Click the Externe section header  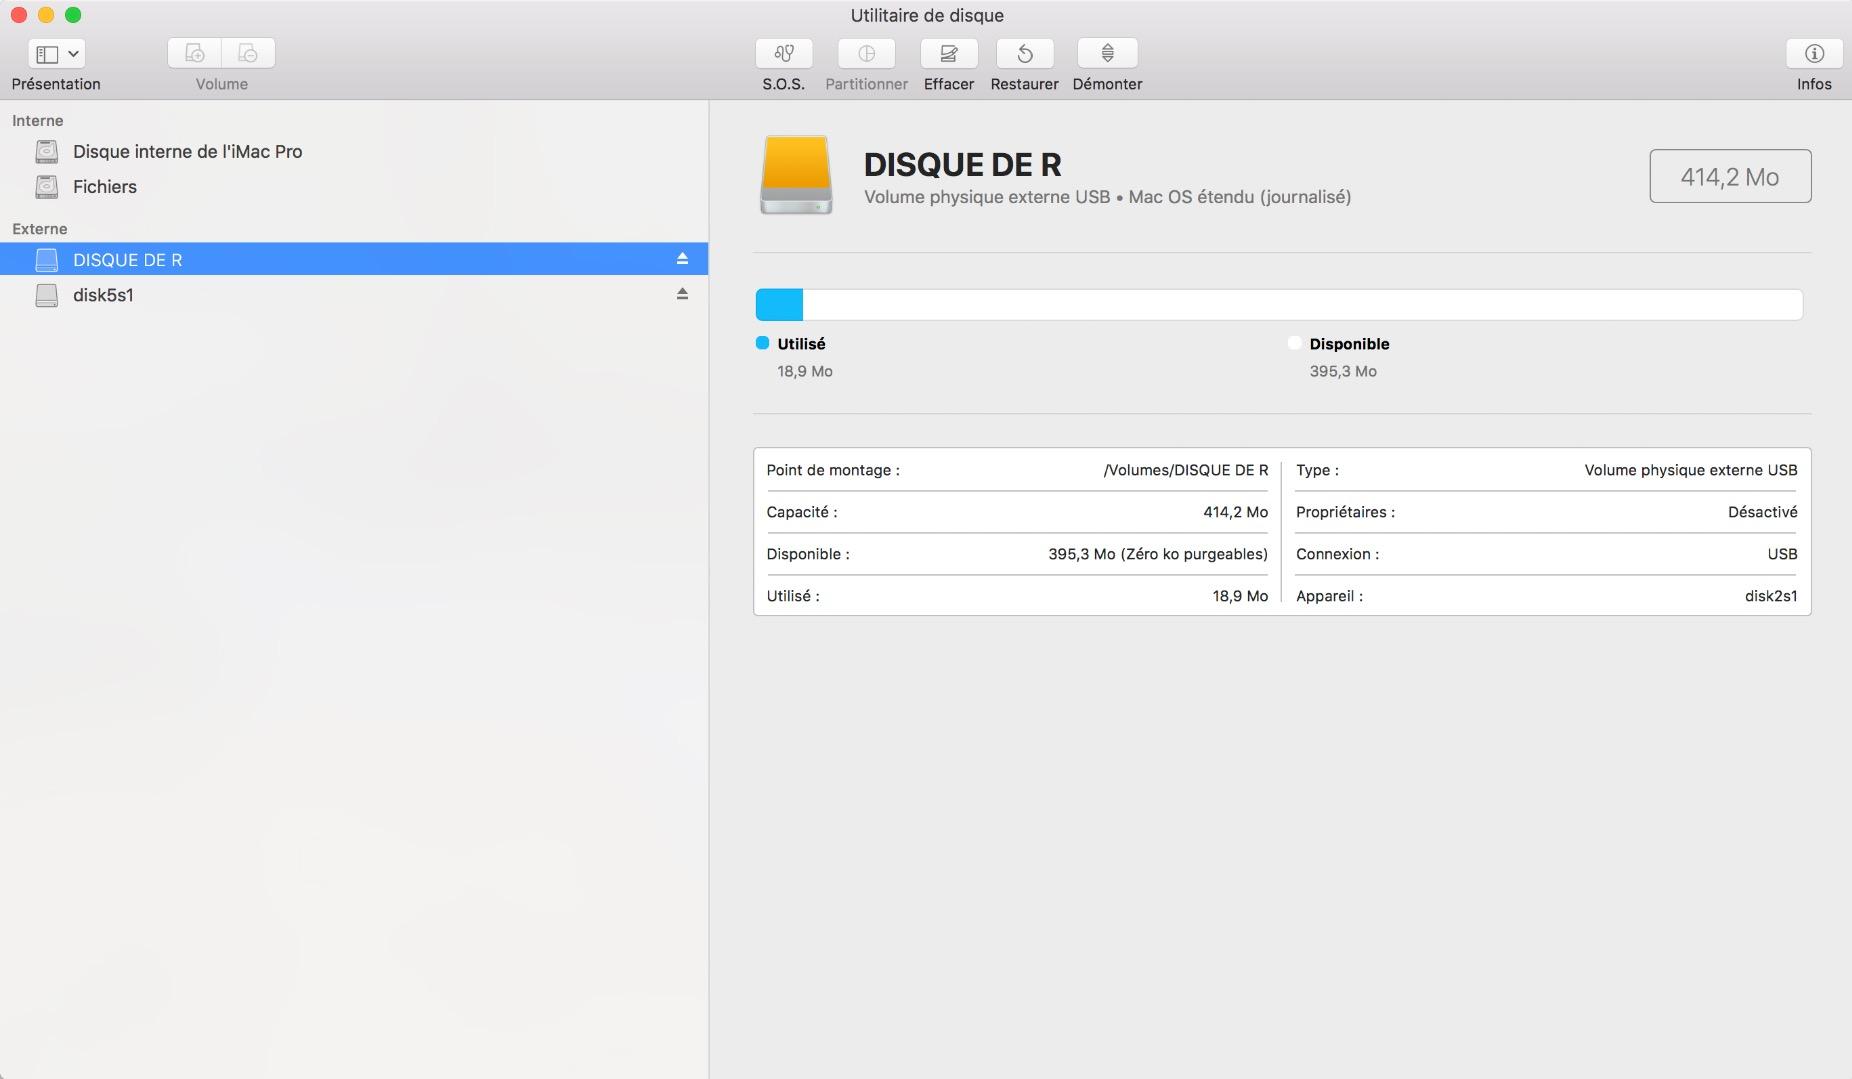(40, 229)
